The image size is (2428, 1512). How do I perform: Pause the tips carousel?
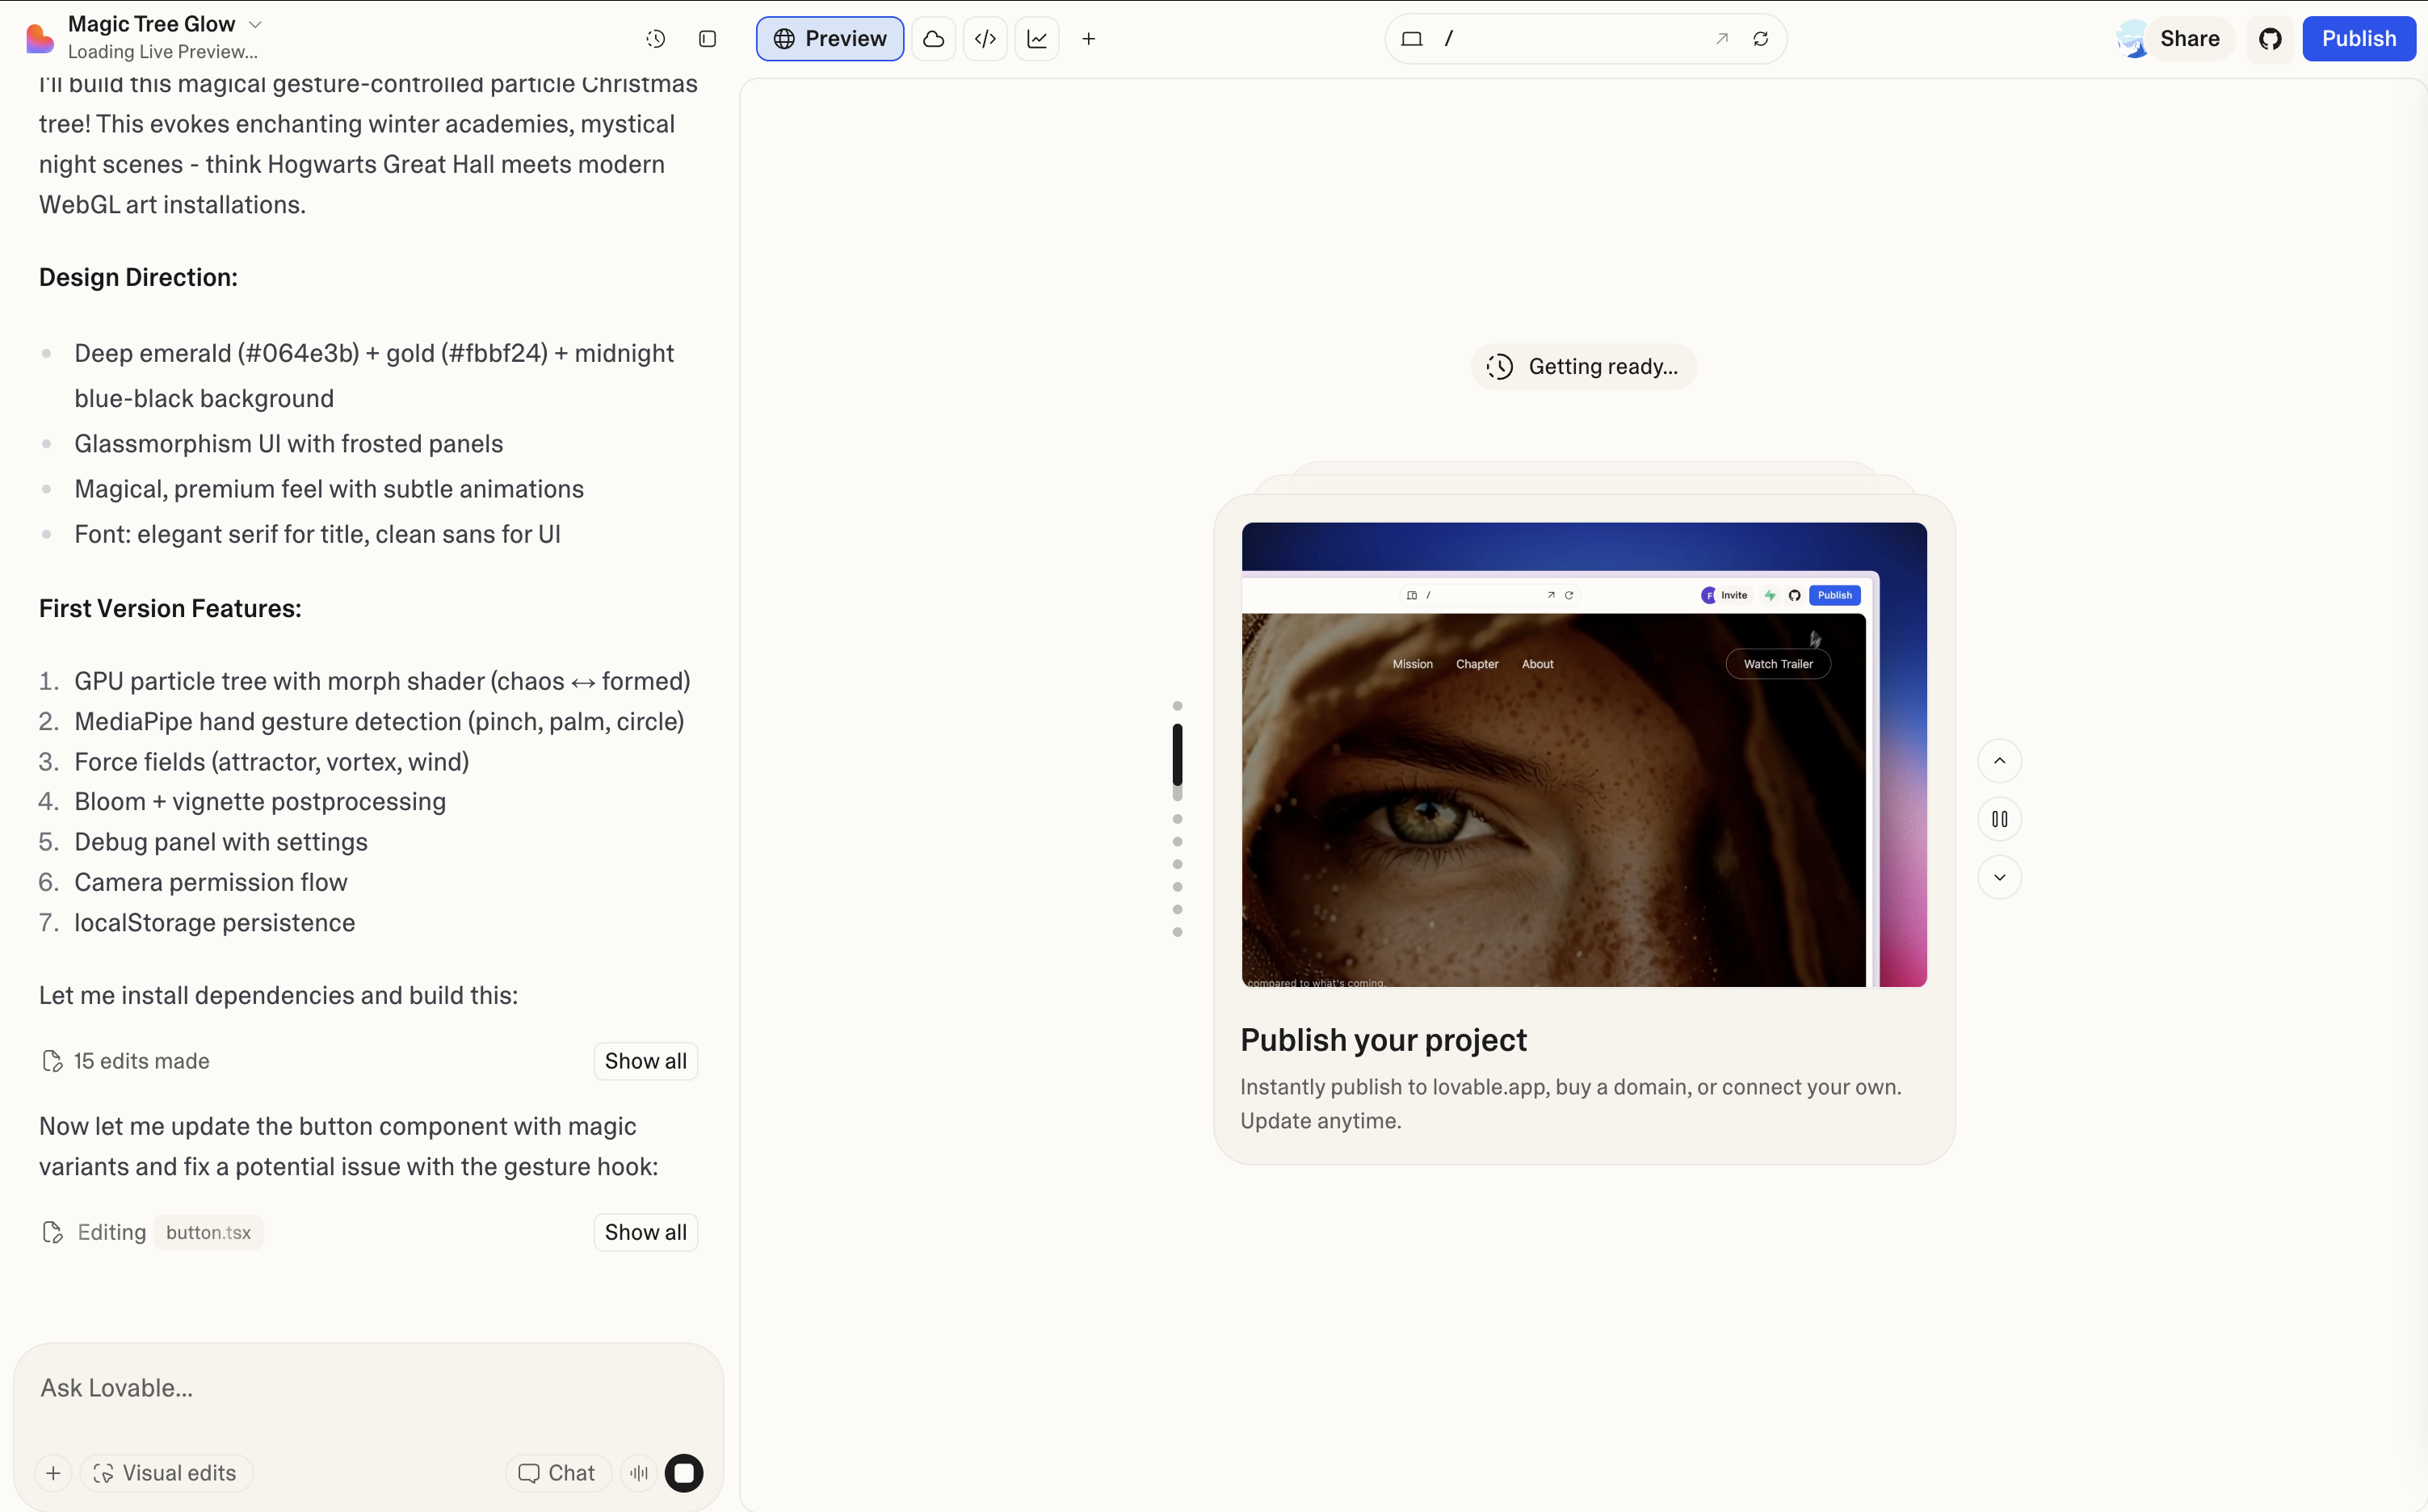tap(1999, 819)
